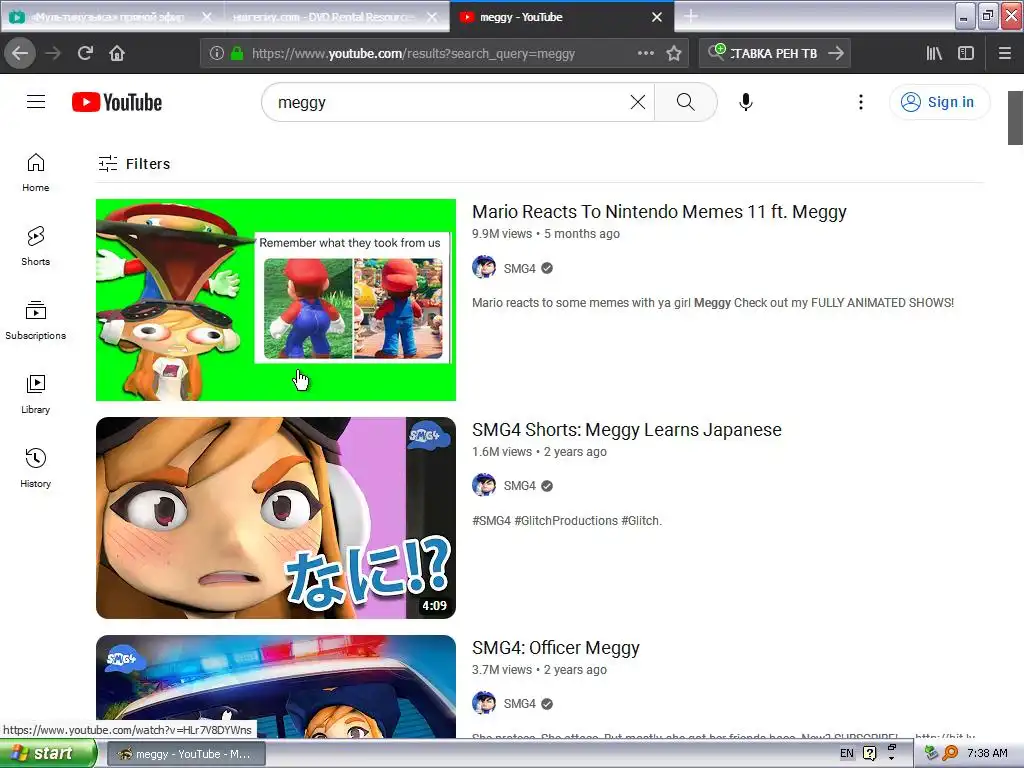Open SMG4 channel under Meggy Learns Japanese
Viewport: 1024px width, 768px height.
point(519,486)
